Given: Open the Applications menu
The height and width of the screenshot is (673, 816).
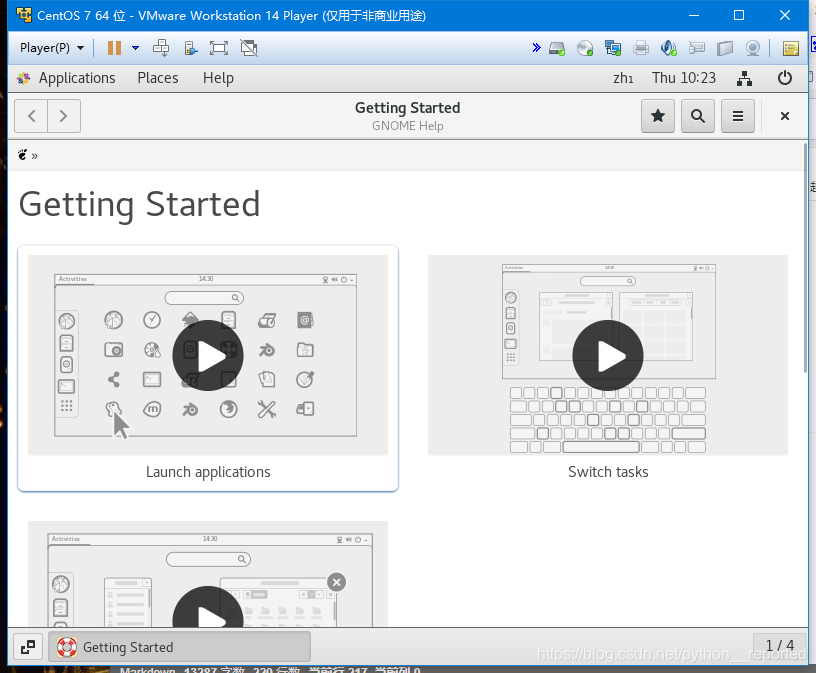Looking at the screenshot, I should 77,78.
